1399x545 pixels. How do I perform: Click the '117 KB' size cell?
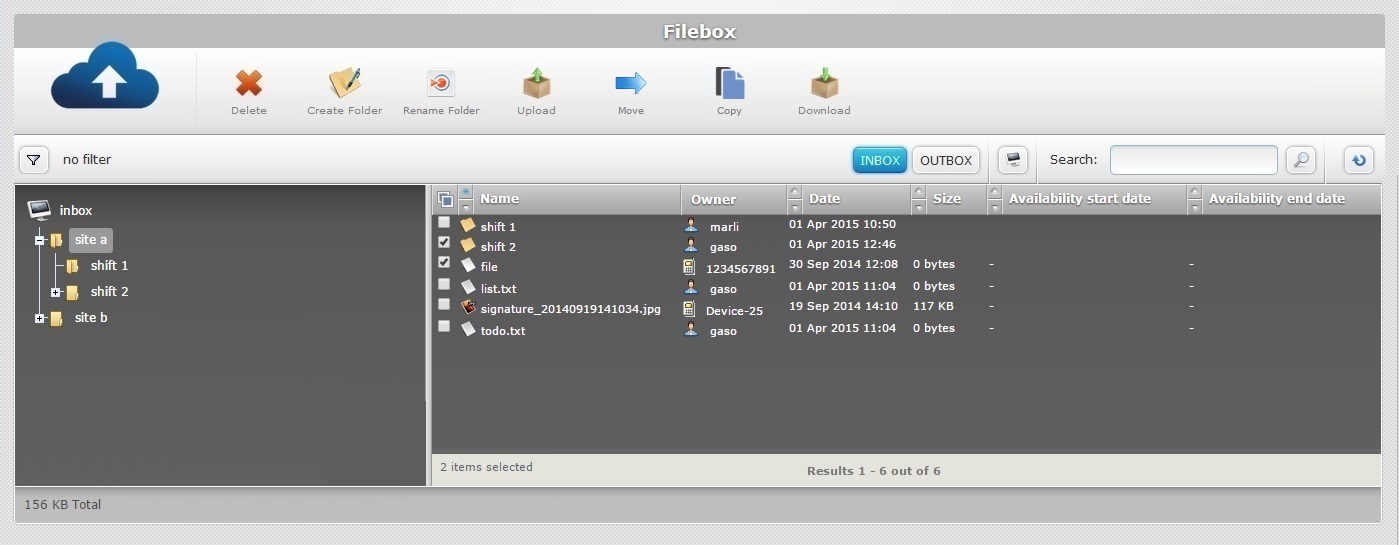point(933,306)
